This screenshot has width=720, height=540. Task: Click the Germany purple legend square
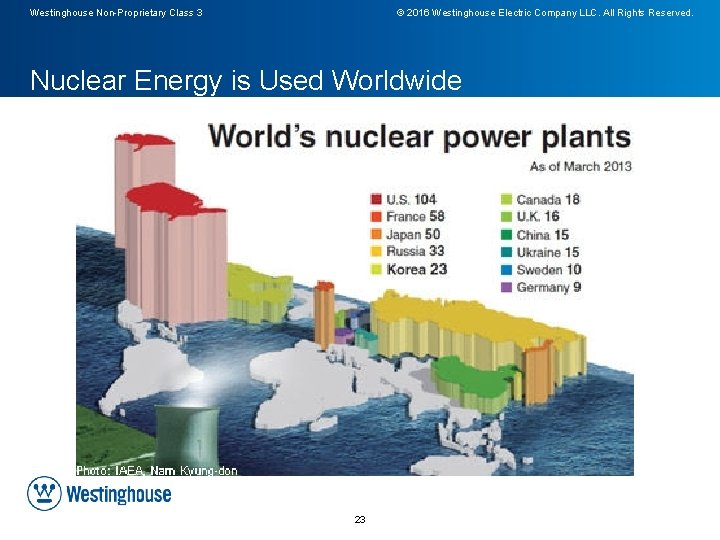506,287
